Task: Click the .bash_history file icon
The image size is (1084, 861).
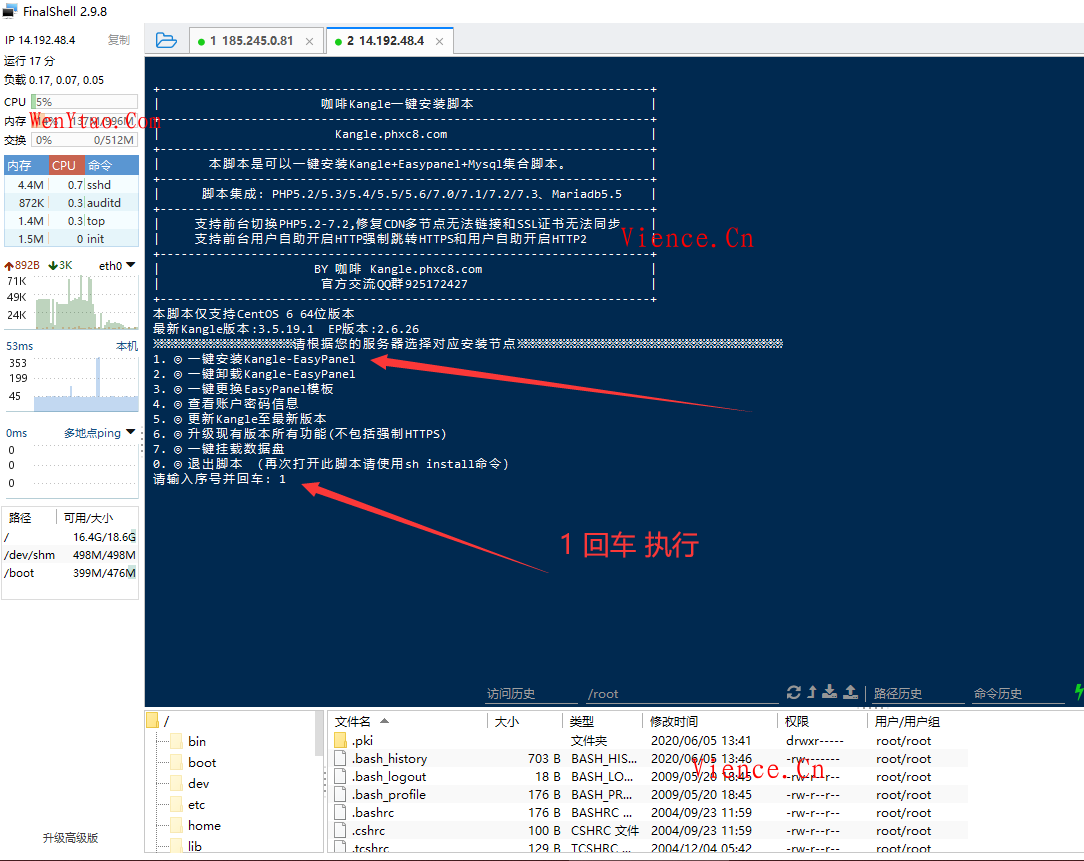Action: [x=340, y=759]
